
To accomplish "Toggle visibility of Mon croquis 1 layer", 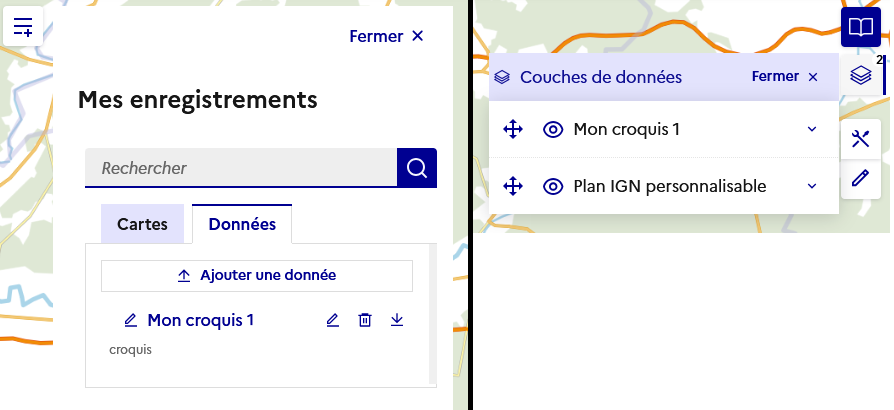I will (553, 129).
